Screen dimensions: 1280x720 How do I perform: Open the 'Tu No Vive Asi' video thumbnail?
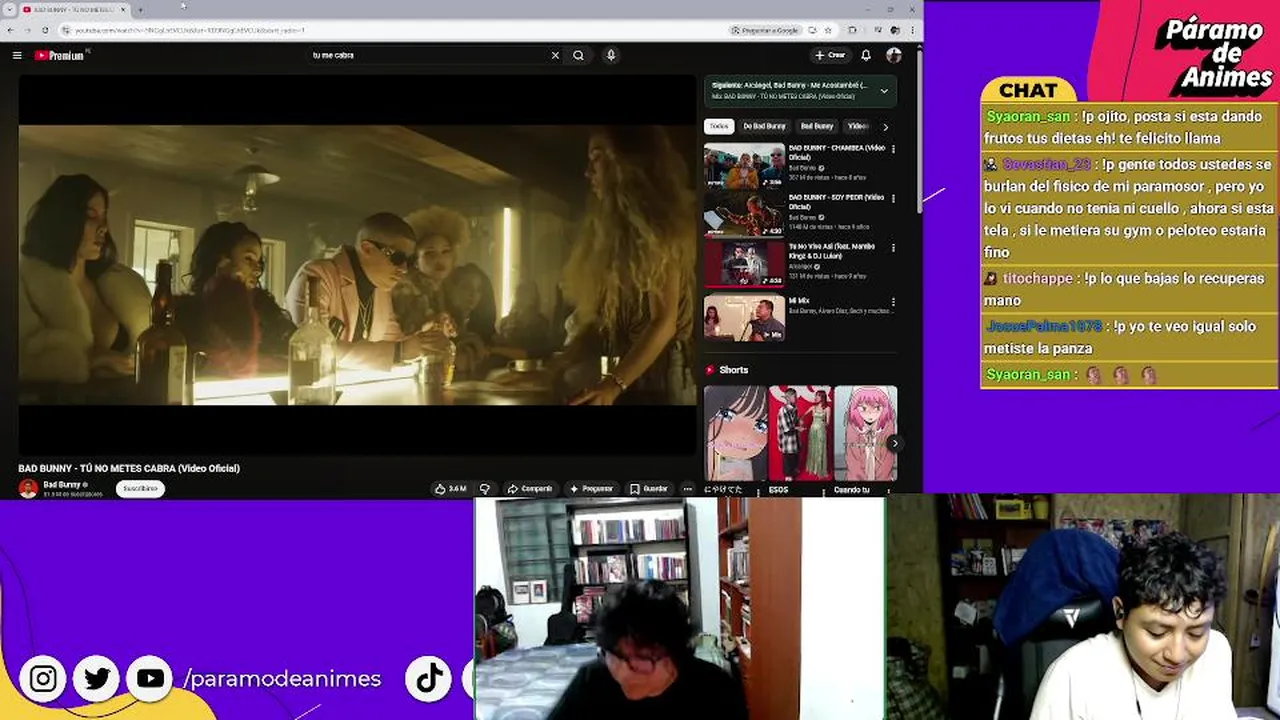744,264
